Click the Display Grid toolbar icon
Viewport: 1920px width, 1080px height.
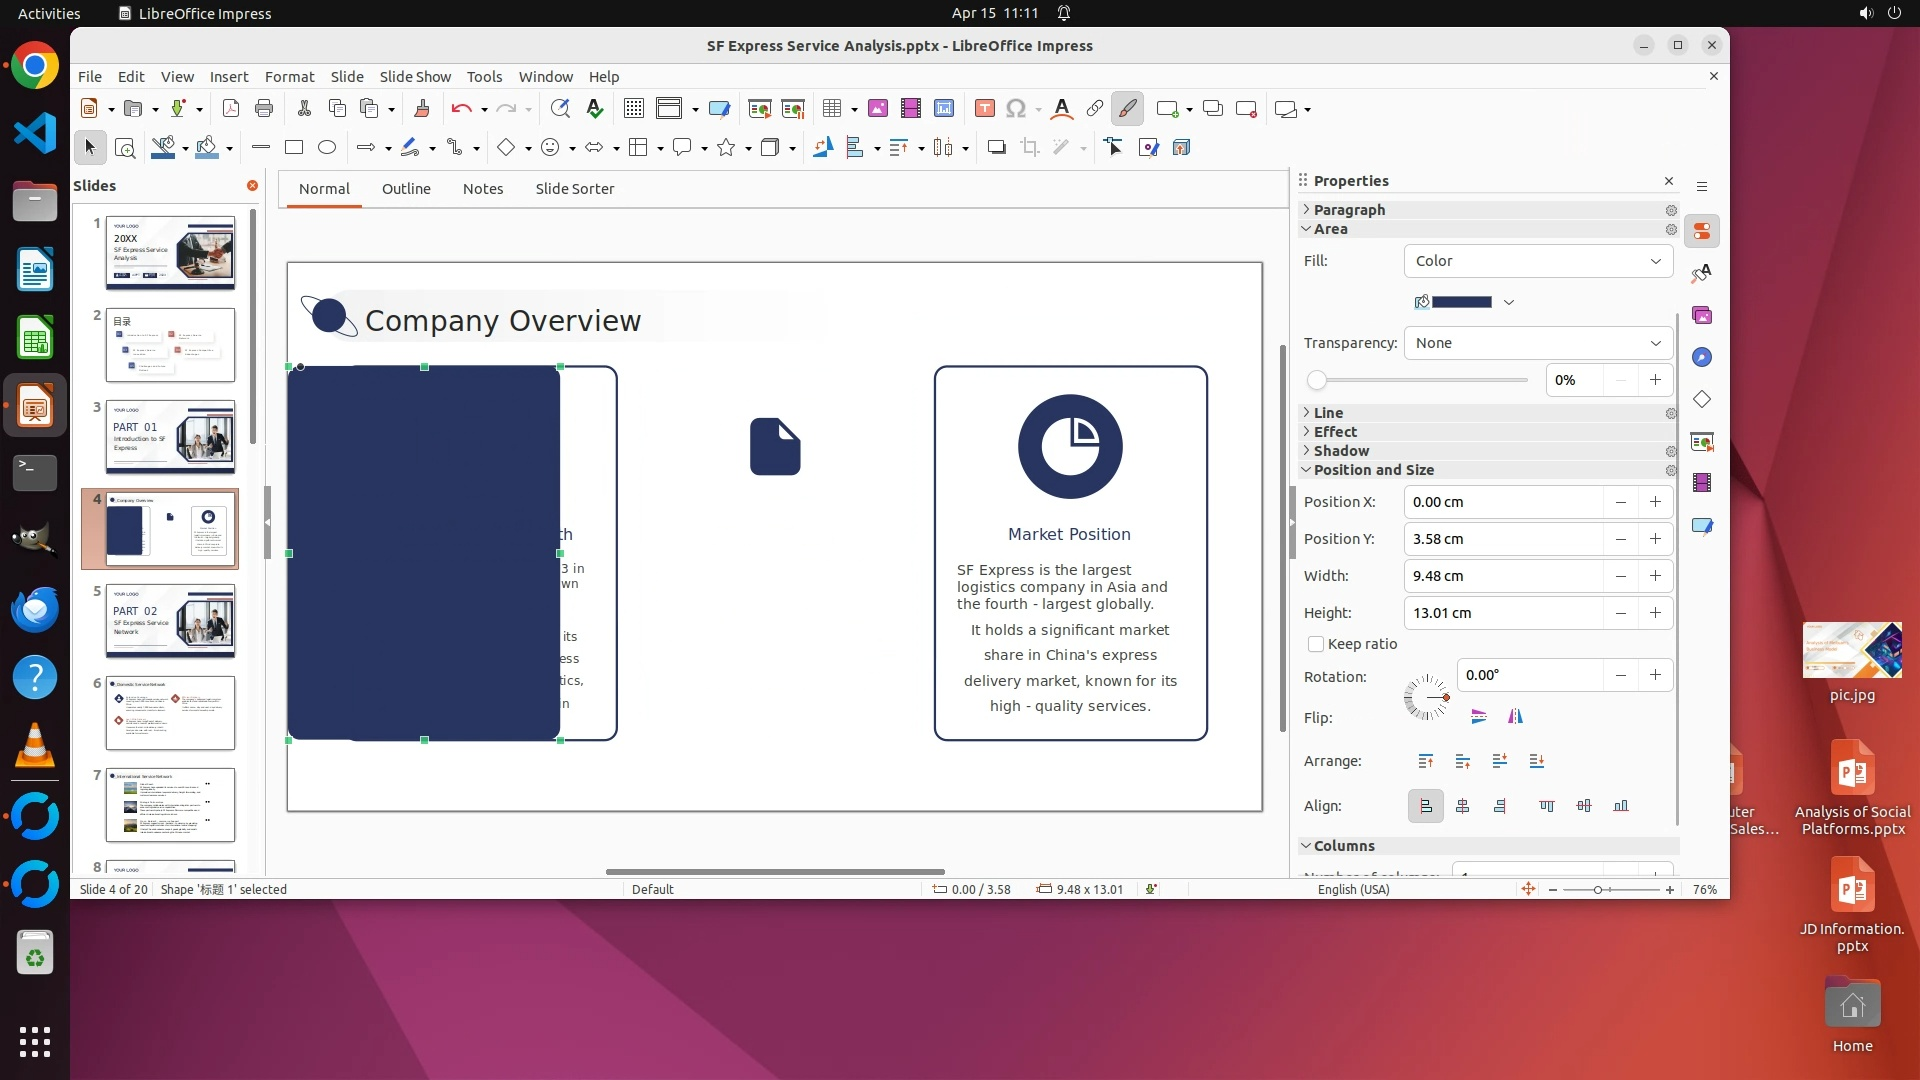pos(633,109)
